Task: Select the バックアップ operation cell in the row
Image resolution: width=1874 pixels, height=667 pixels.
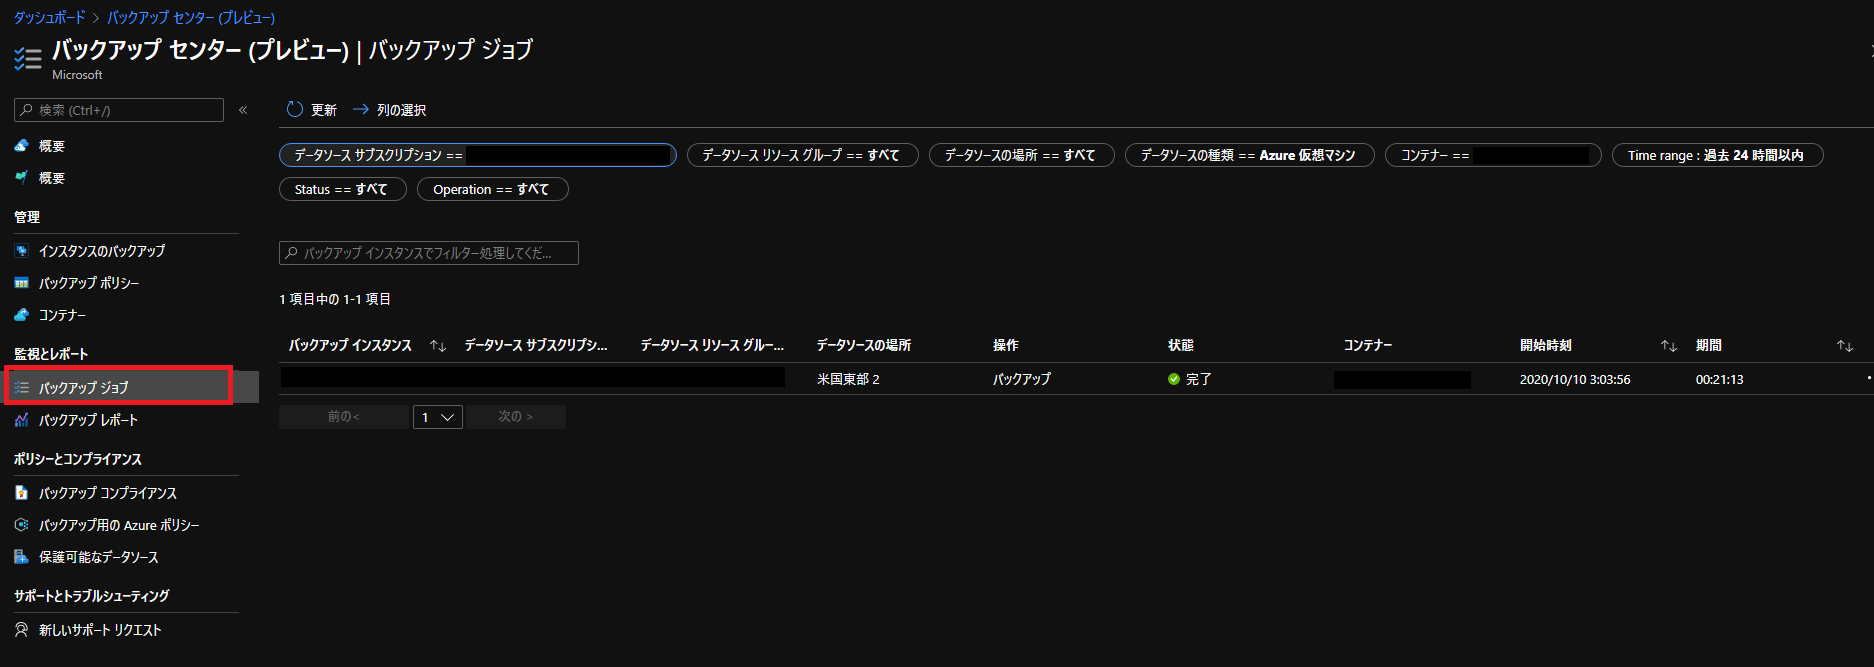Action: click(x=1022, y=379)
